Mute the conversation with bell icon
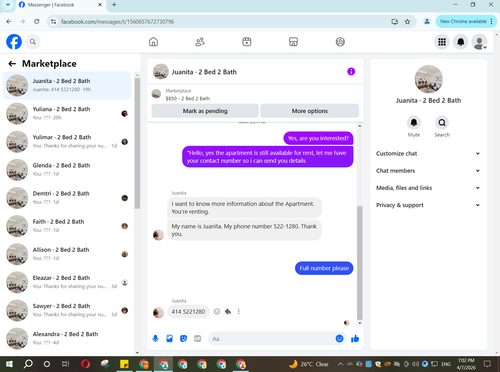 click(414, 123)
